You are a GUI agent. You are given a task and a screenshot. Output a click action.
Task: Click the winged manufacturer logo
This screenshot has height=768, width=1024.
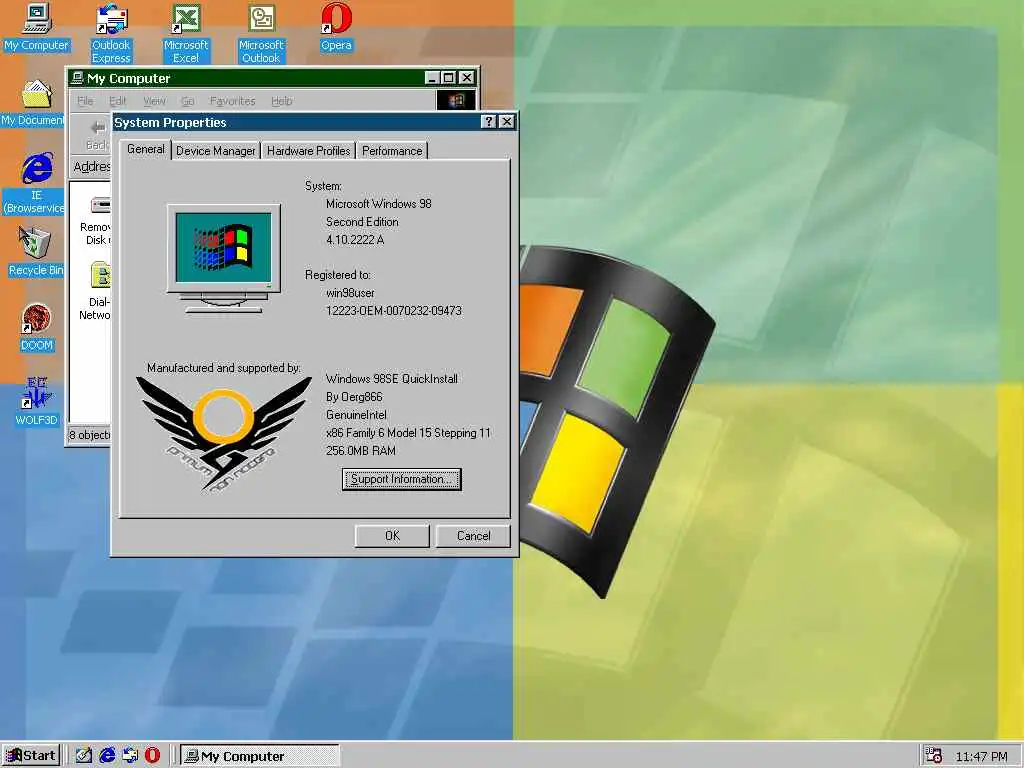coord(223,434)
